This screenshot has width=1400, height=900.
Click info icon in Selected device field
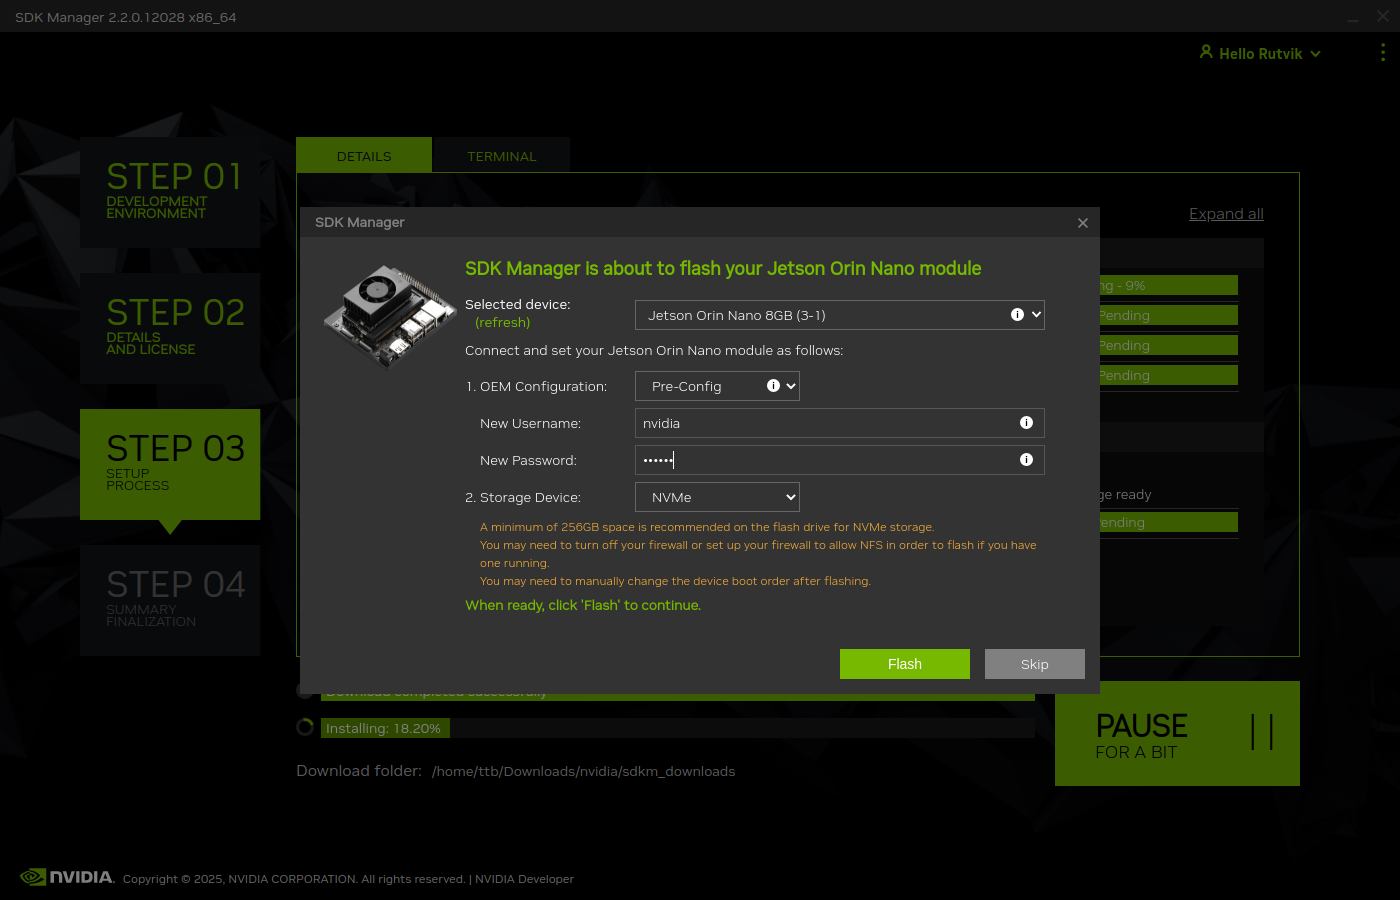coord(1017,315)
